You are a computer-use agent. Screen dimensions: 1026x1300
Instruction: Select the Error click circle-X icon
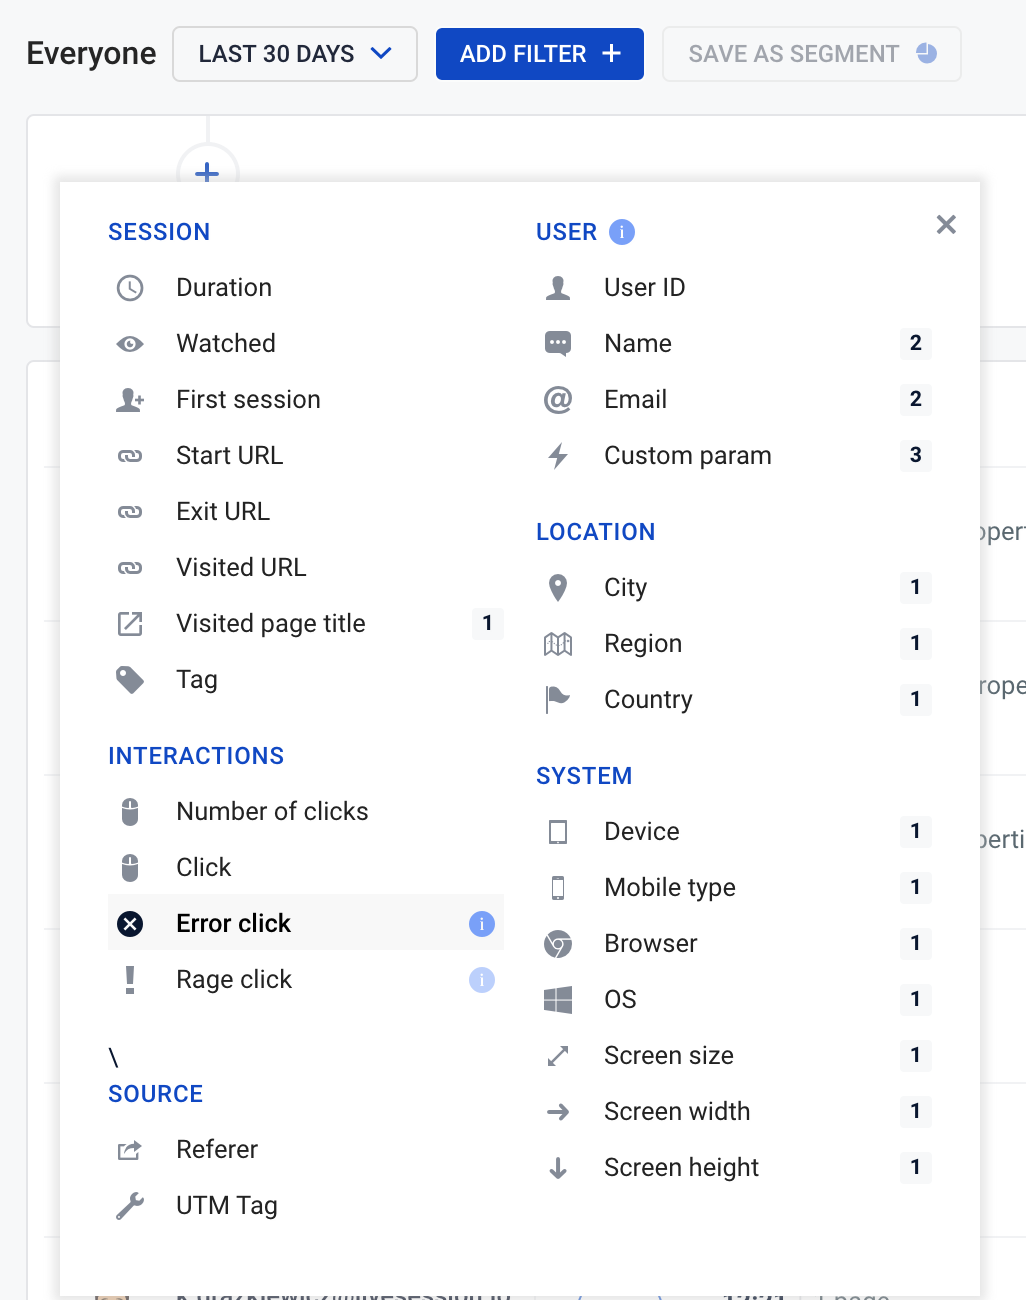tap(129, 923)
